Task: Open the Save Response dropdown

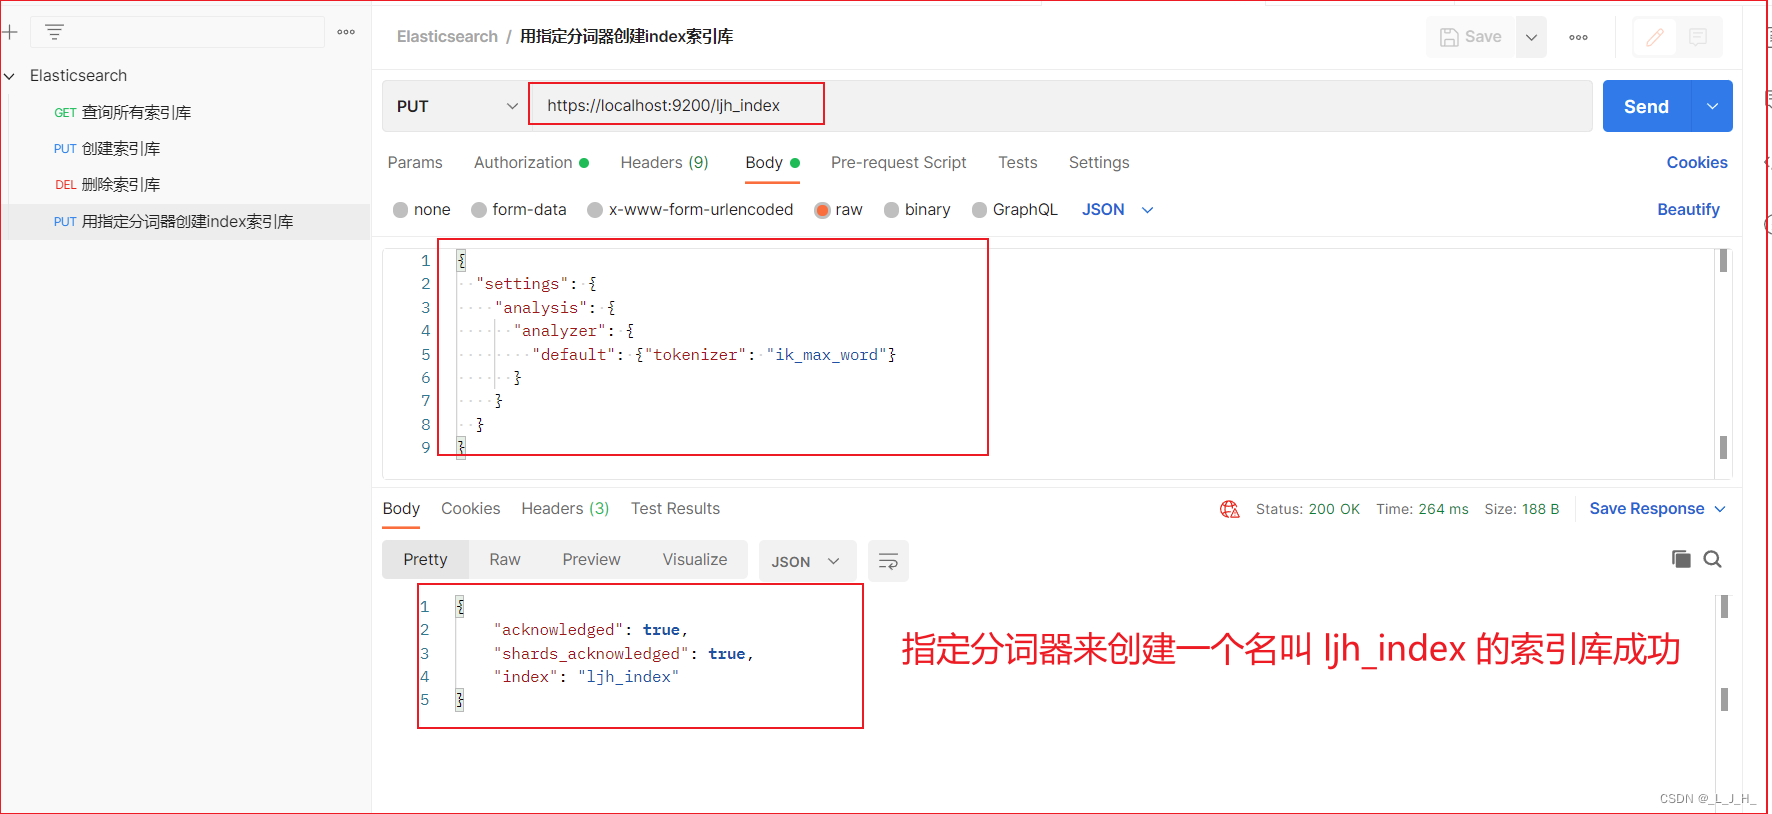Action: pos(1657,509)
